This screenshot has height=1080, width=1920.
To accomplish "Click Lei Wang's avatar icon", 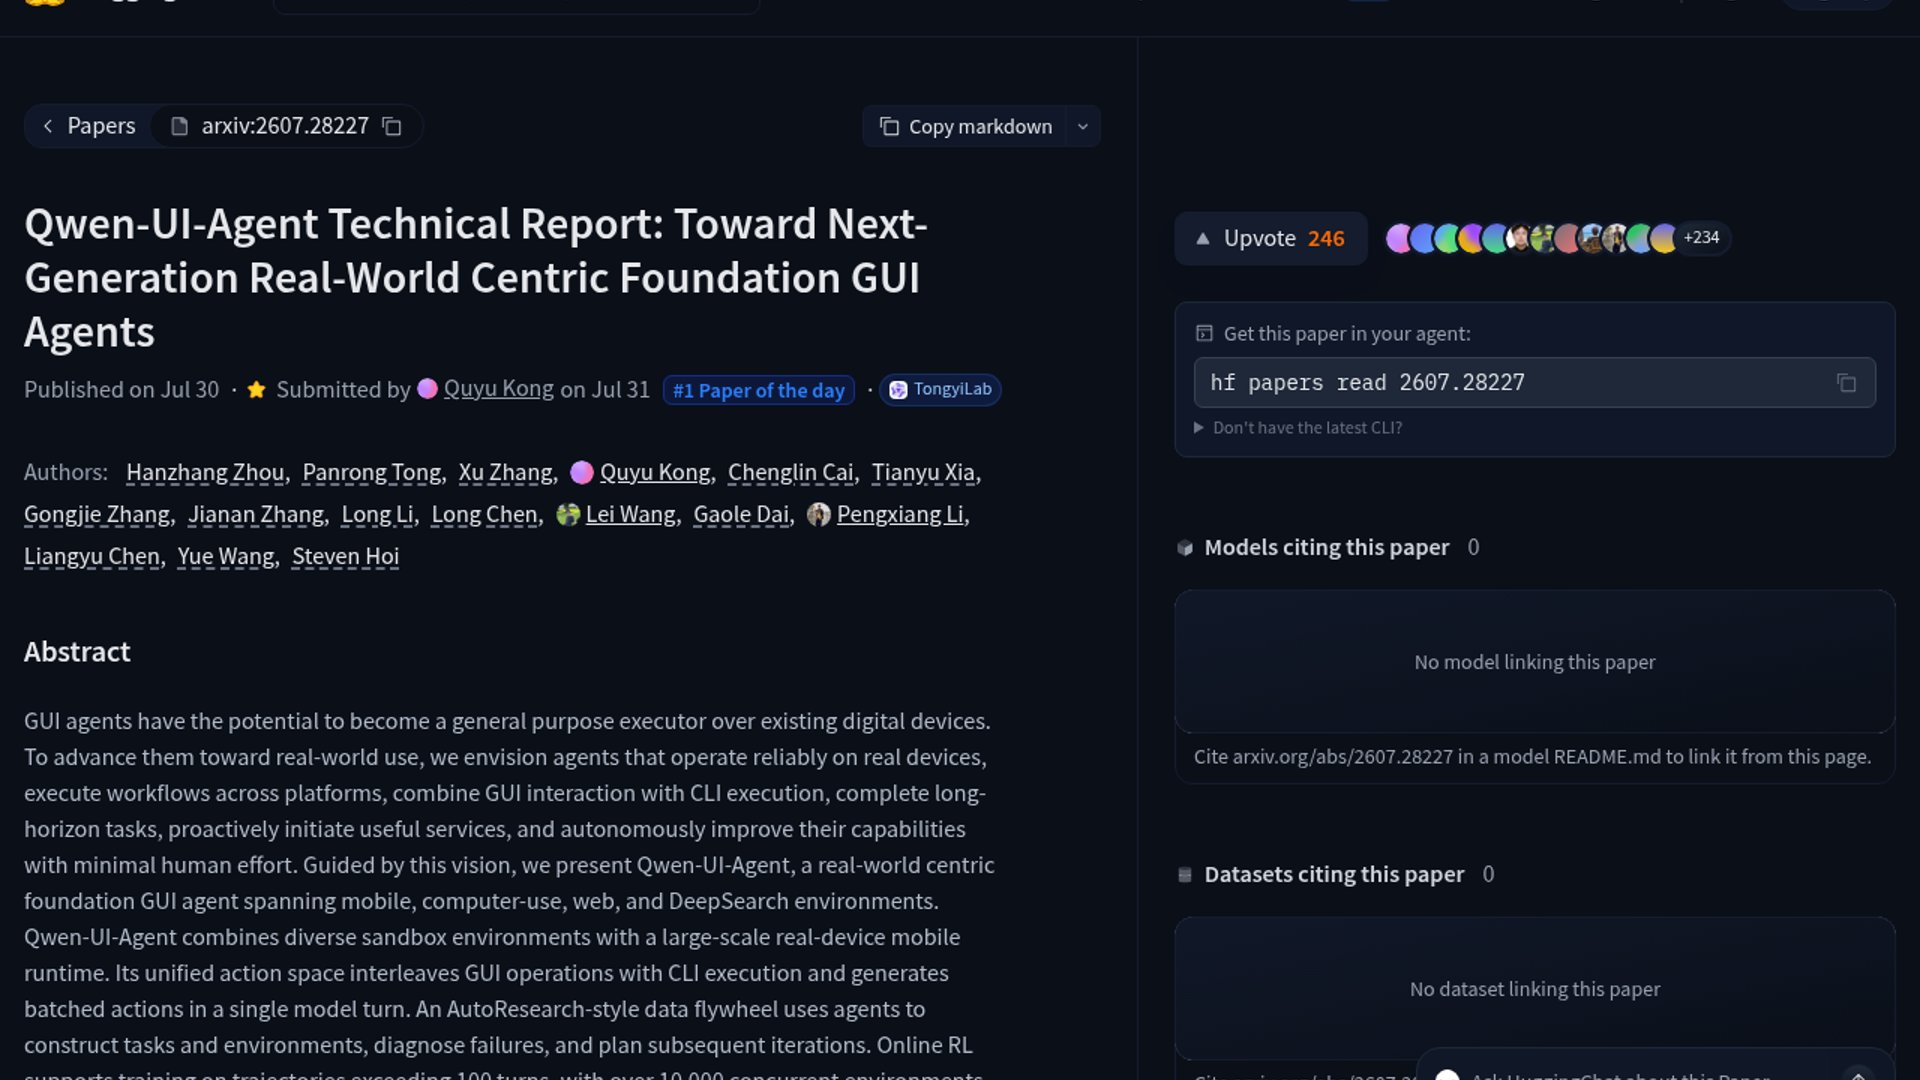I will (x=568, y=514).
